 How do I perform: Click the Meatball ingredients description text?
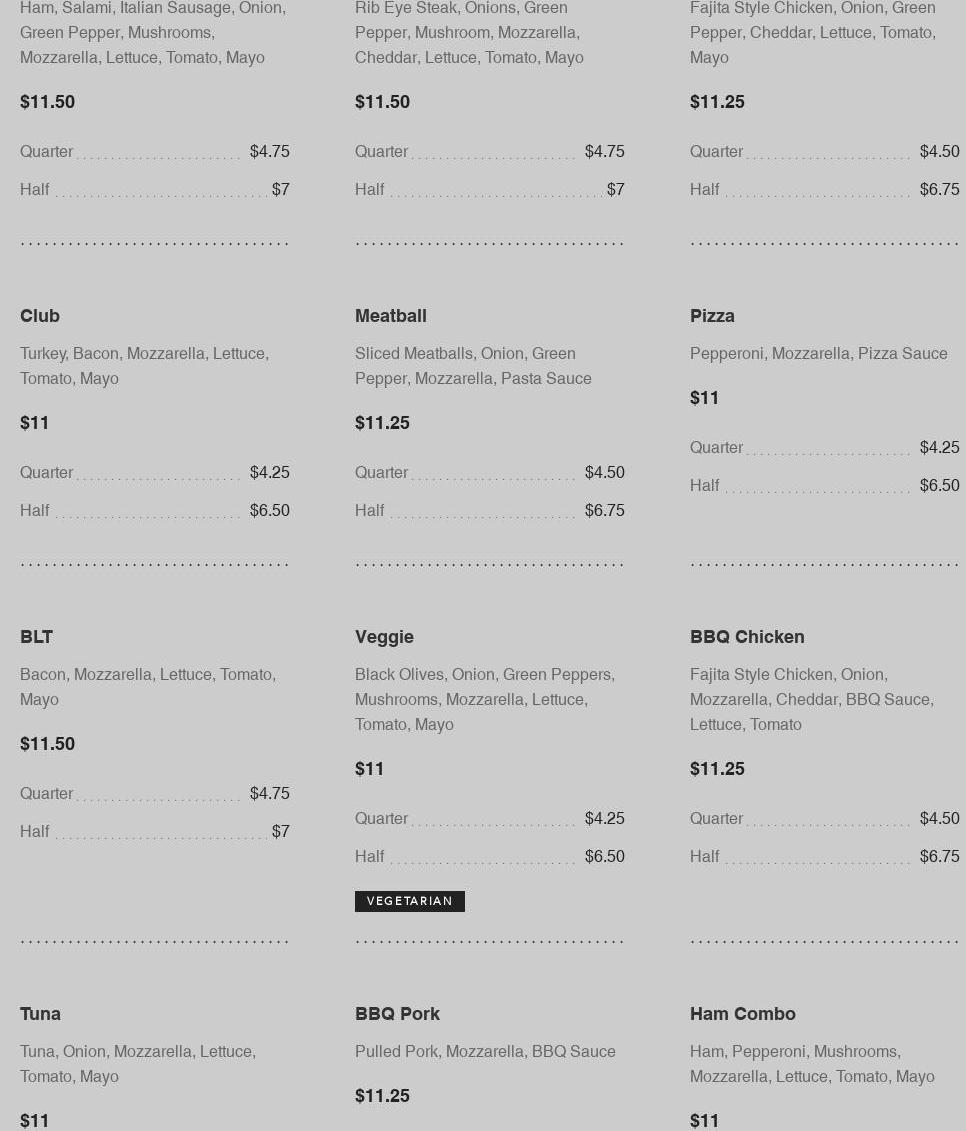pyautogui.click(x=473, y=366)
